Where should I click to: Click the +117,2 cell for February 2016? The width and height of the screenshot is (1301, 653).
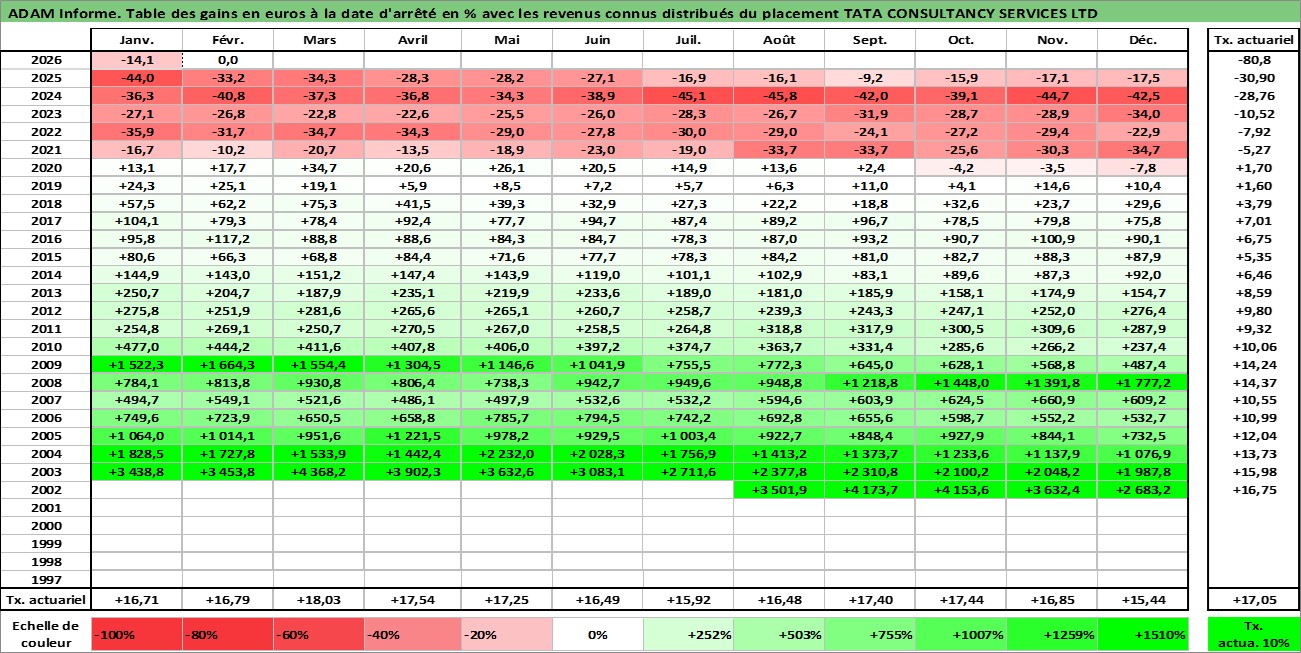pos(228,240)
